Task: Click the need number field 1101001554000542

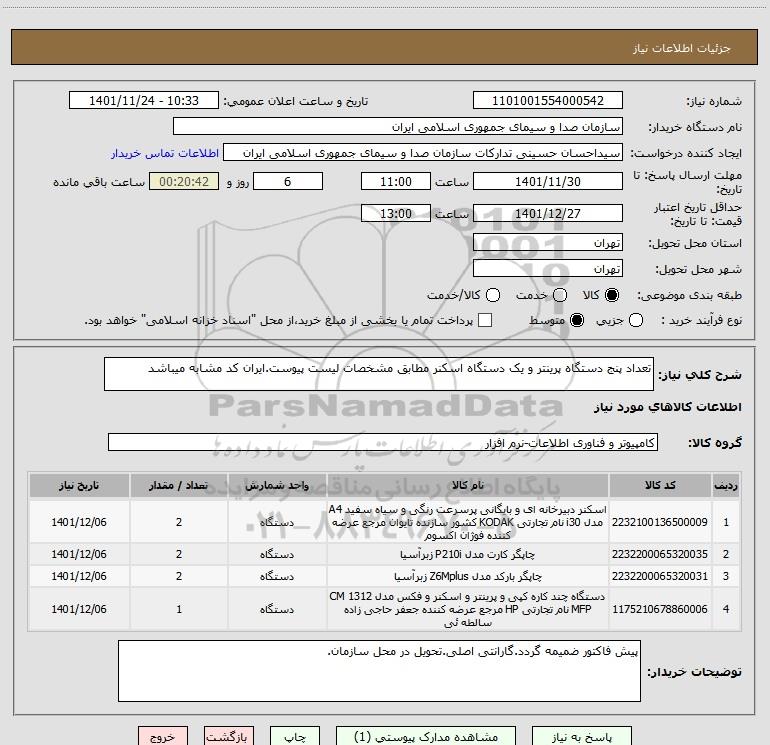Action: tap(548, 101)
